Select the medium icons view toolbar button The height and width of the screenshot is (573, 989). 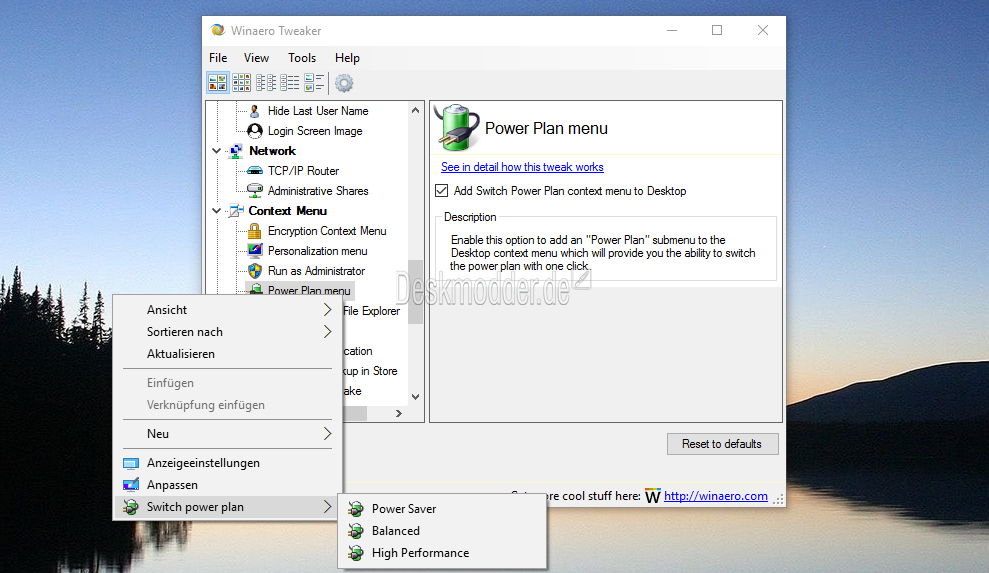242,83
